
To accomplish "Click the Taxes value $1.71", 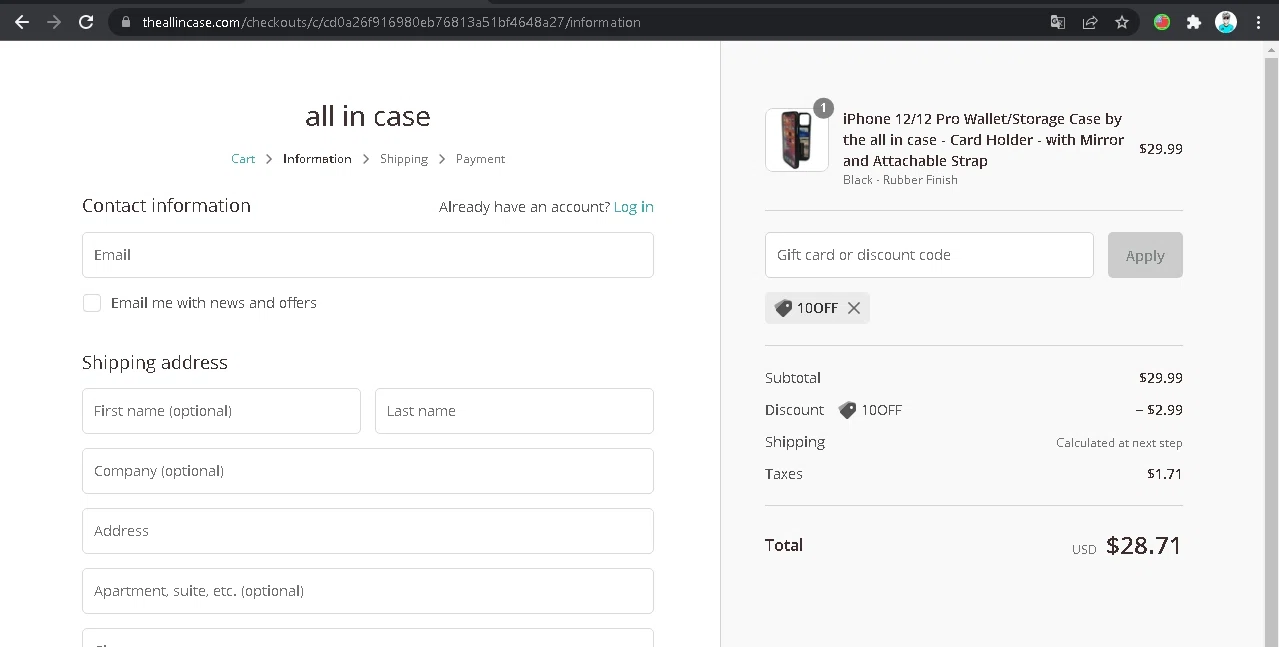I will tap(1165, 474).
